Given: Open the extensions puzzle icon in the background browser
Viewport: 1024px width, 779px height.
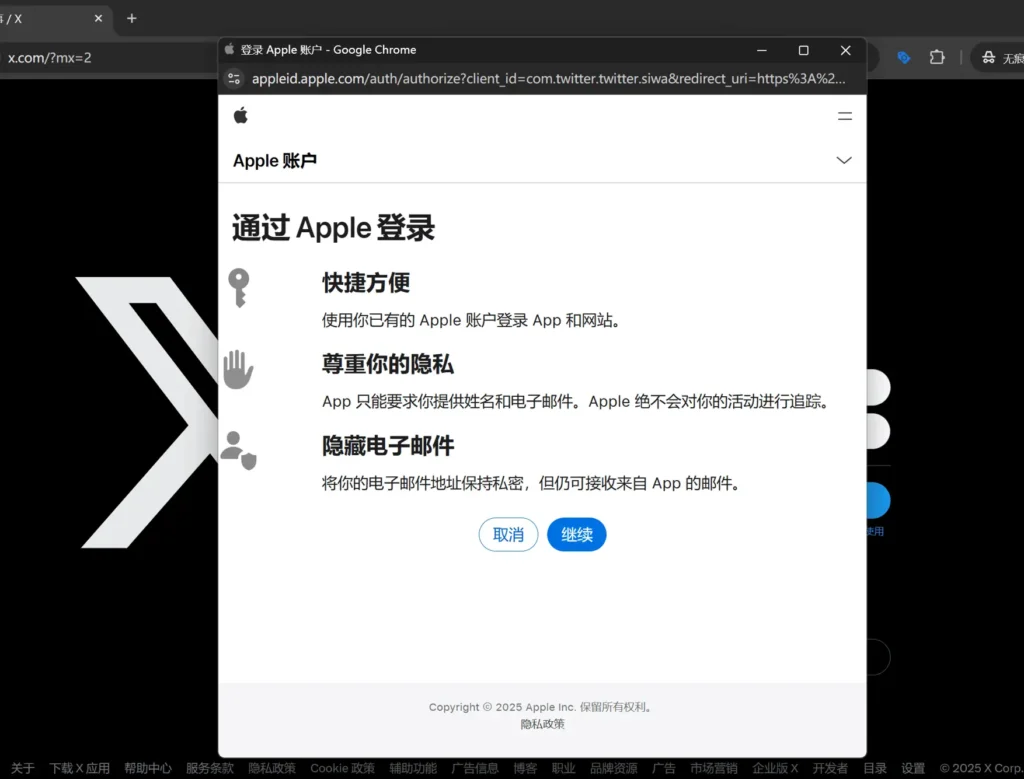Looking at the screenshot, I should coord(937,57).
